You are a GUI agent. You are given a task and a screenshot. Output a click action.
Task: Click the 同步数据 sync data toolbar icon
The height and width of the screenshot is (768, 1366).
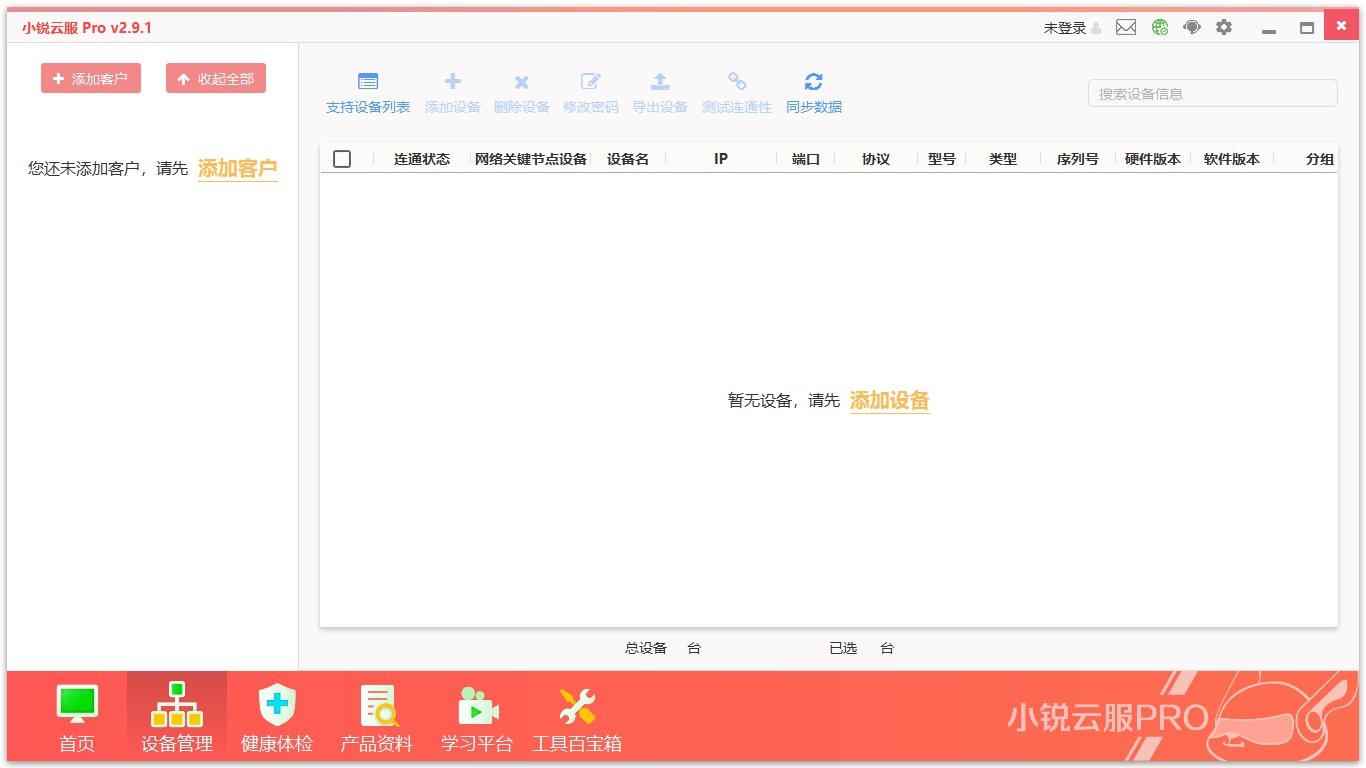[x=813, y=90]
